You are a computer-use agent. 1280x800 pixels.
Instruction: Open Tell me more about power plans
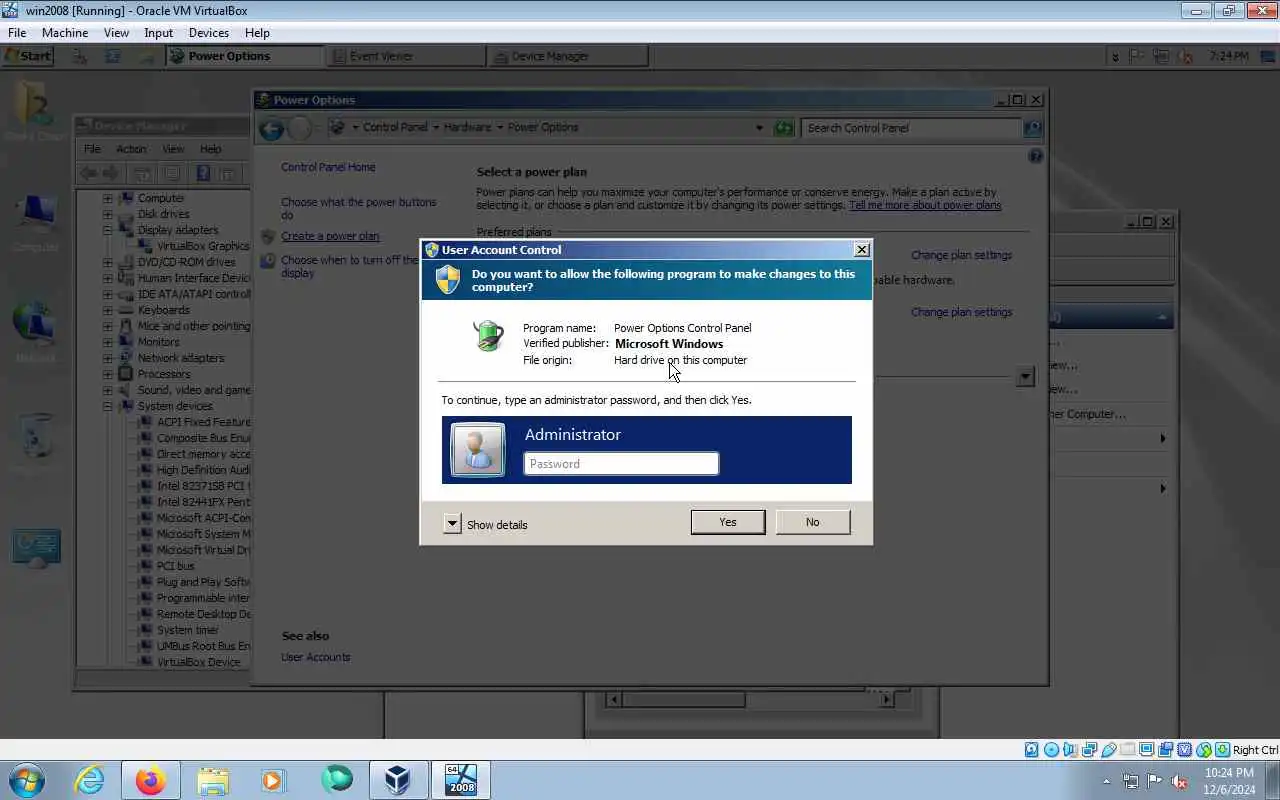coord(925,205)
